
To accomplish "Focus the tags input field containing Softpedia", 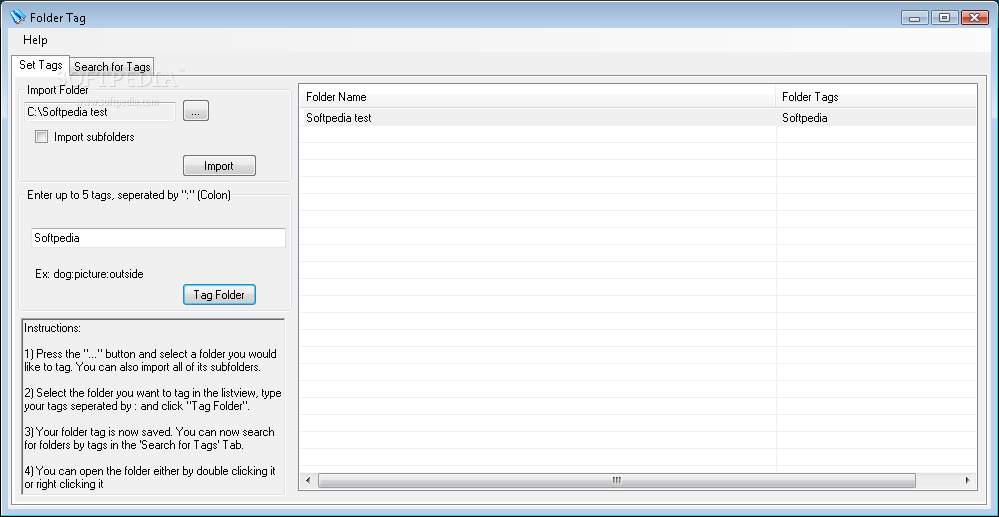I will (x=158, y=238).
